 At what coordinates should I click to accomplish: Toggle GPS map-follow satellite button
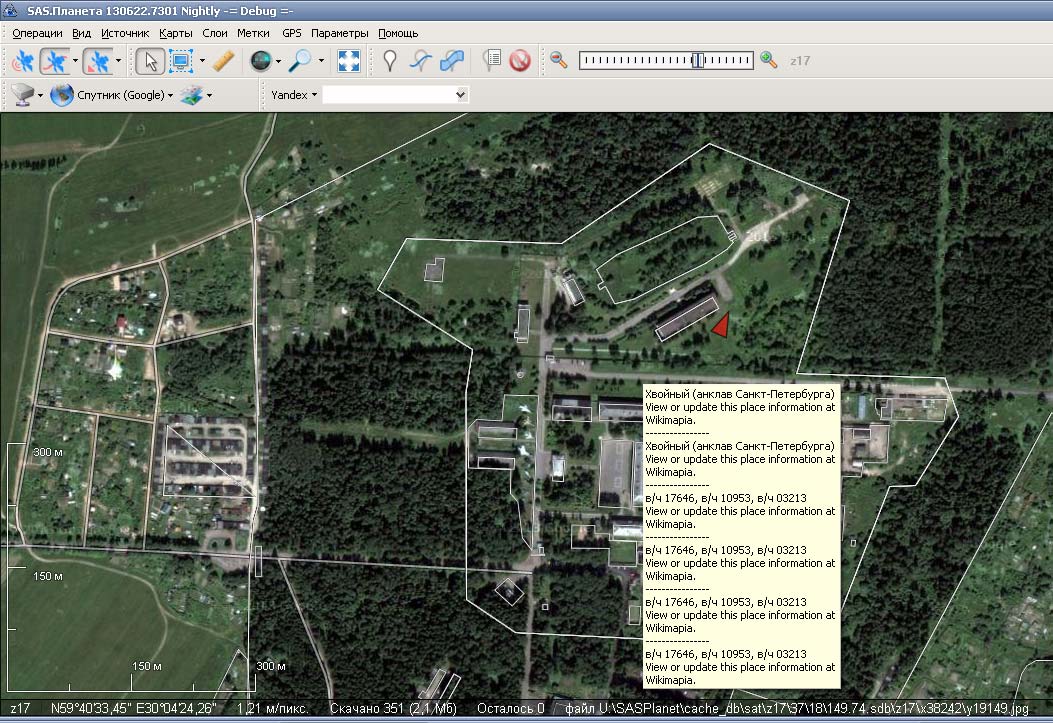[97, 61]
